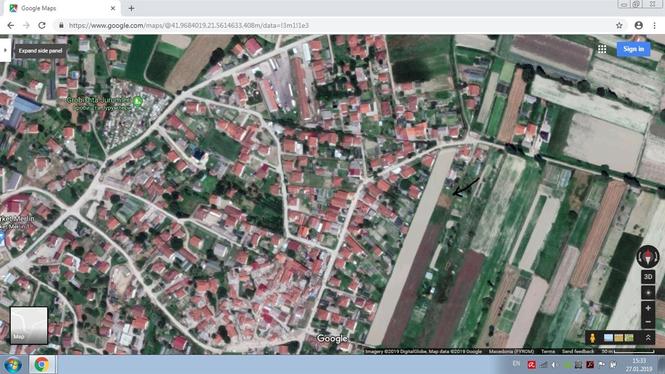Click the blue Sign in button
Viewport: 665px width, 374px height.
(633, 49)
